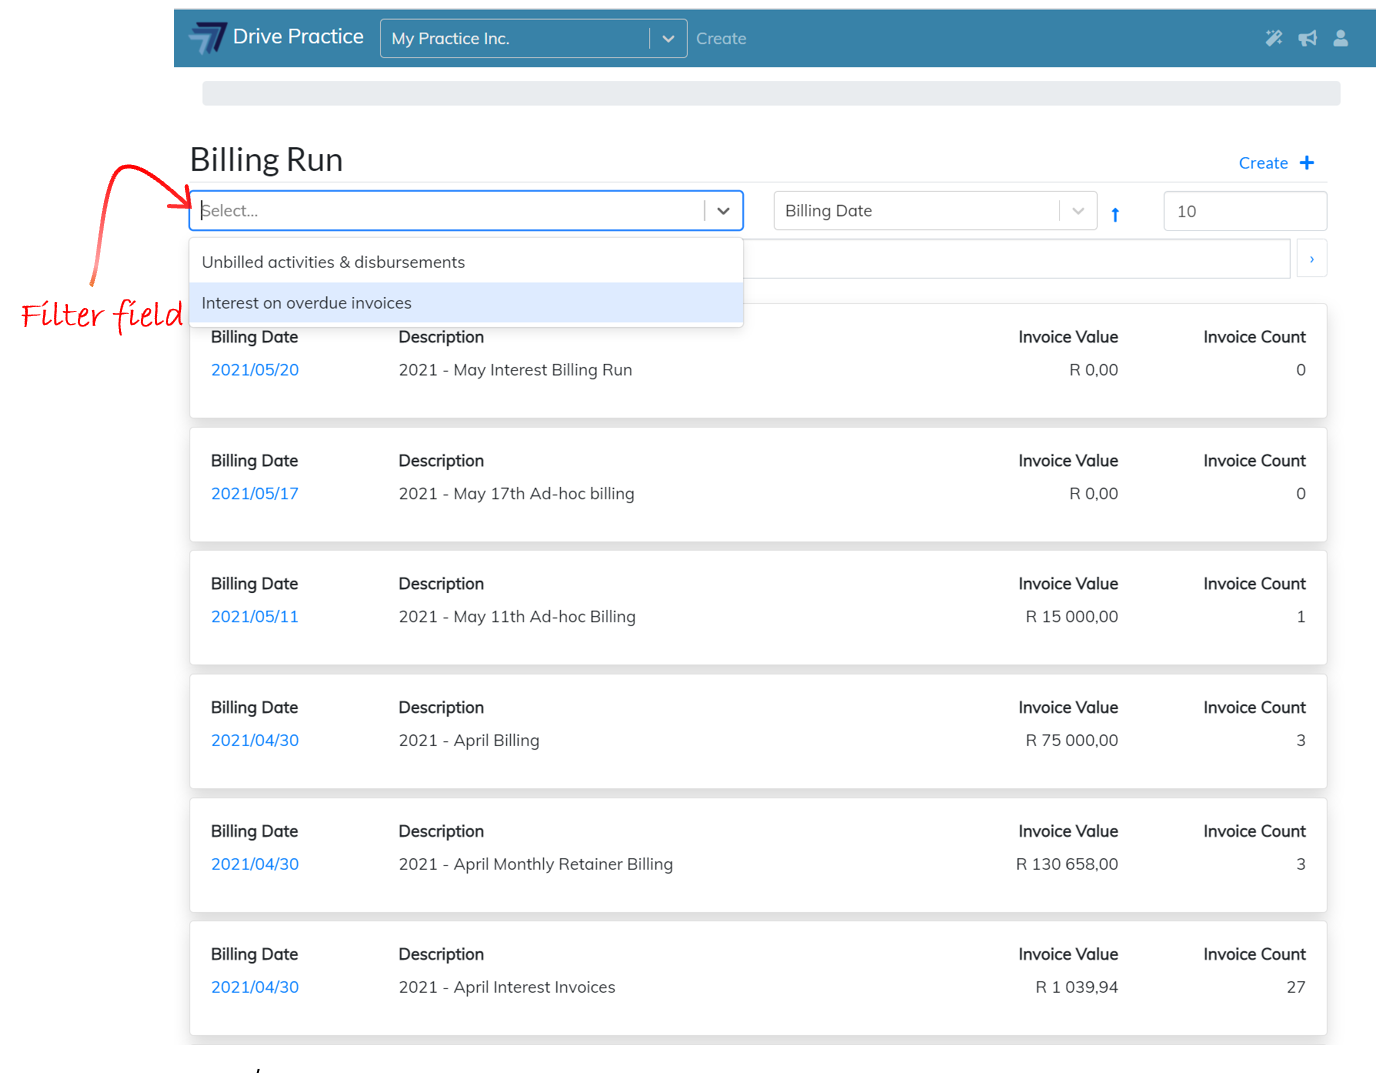Click the R 75 000,00 invoice value
Viewport: 1387px width, 1073px height.
(x=1072, y=741)
